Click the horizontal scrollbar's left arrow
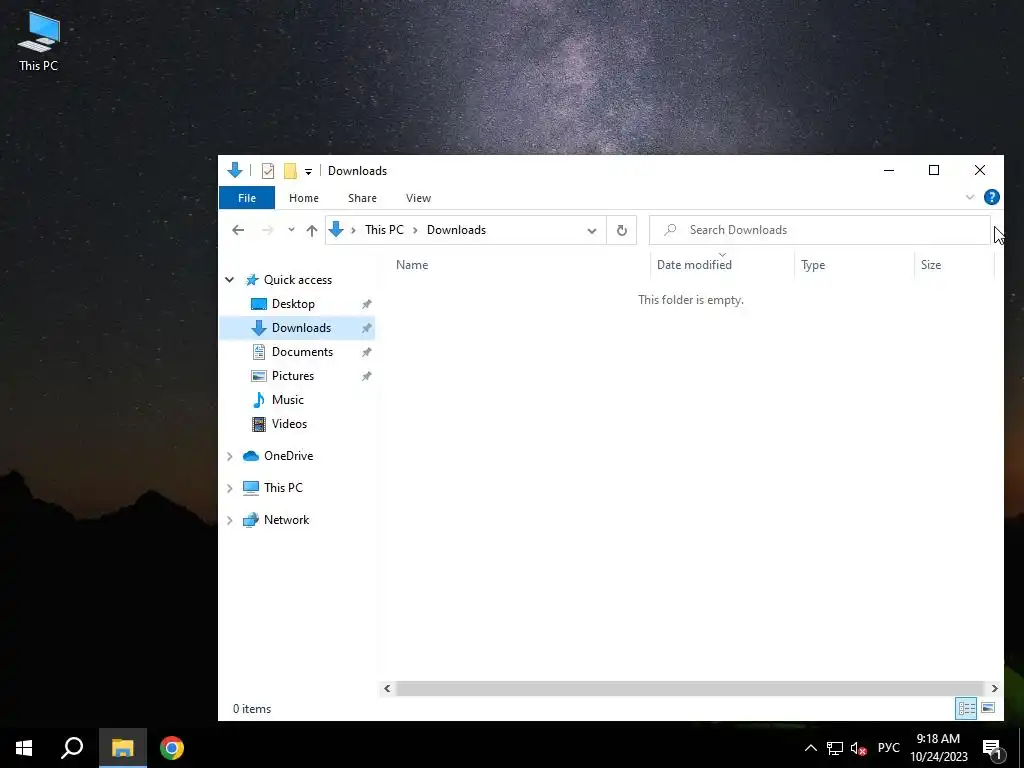The height and width of the screenshot is (768, 1024). coord(387,688)
